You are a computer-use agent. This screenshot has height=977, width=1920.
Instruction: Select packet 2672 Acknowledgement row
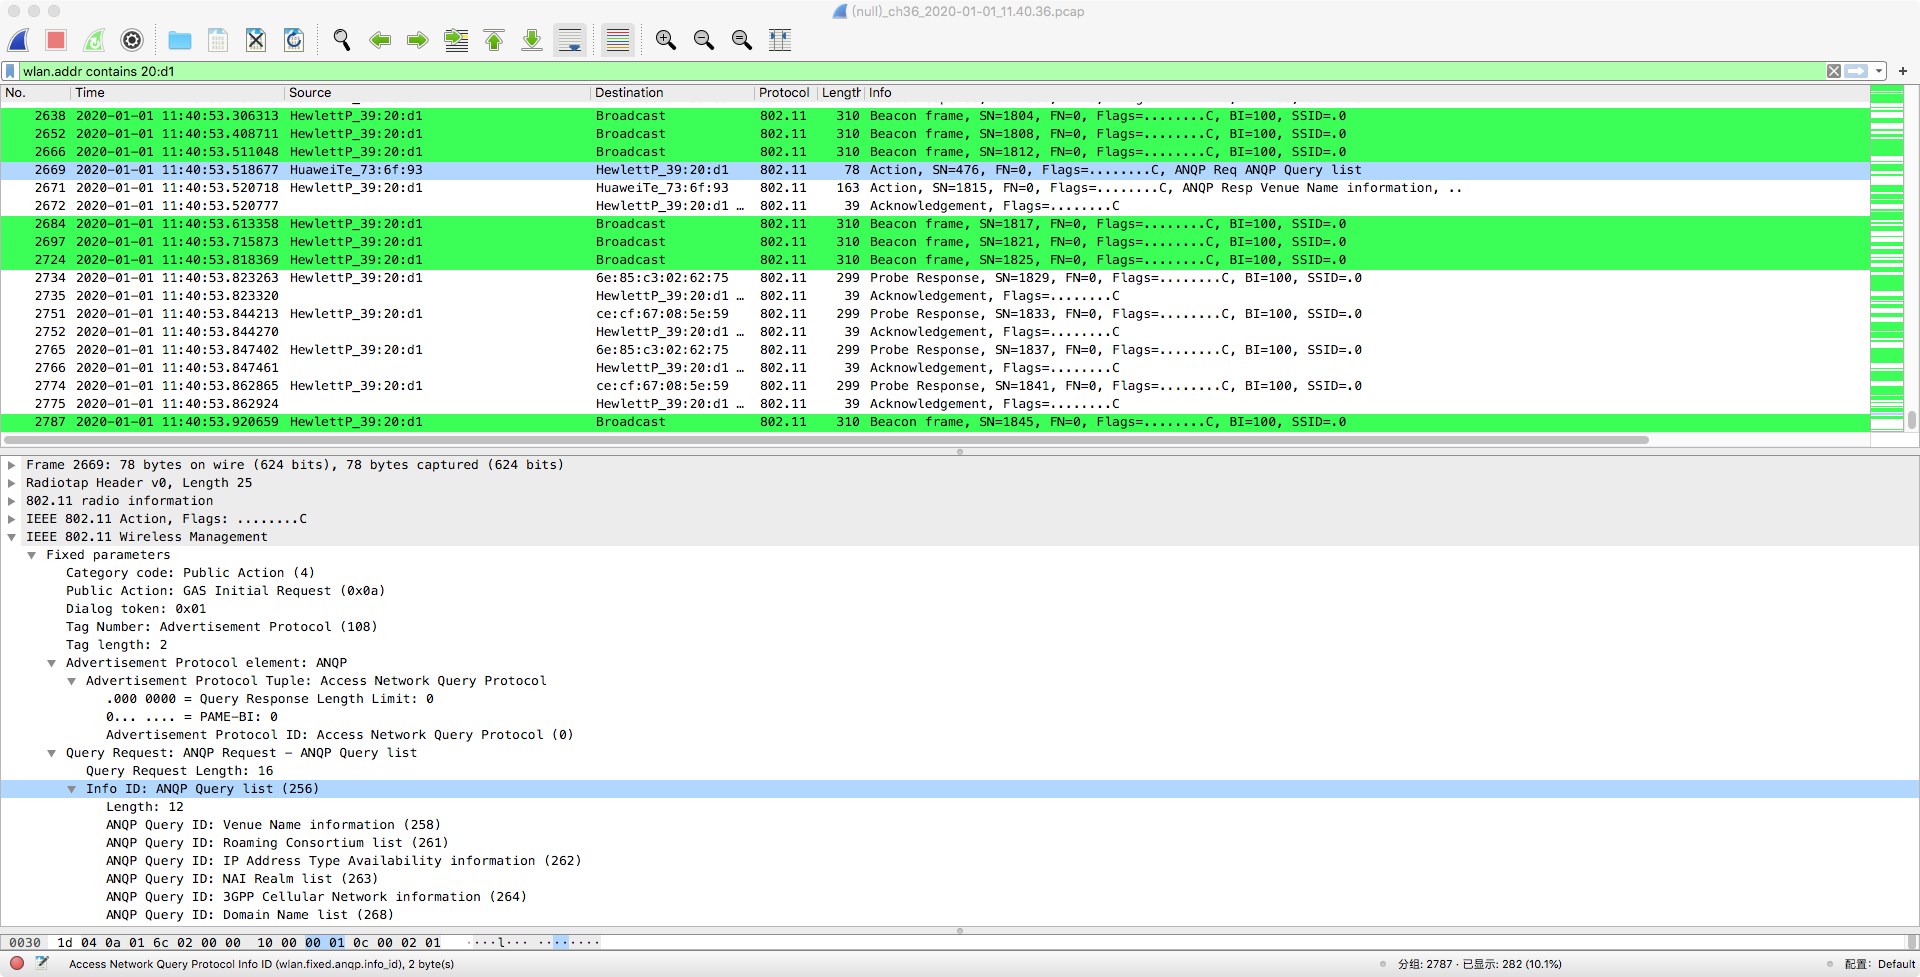[935, 206]
